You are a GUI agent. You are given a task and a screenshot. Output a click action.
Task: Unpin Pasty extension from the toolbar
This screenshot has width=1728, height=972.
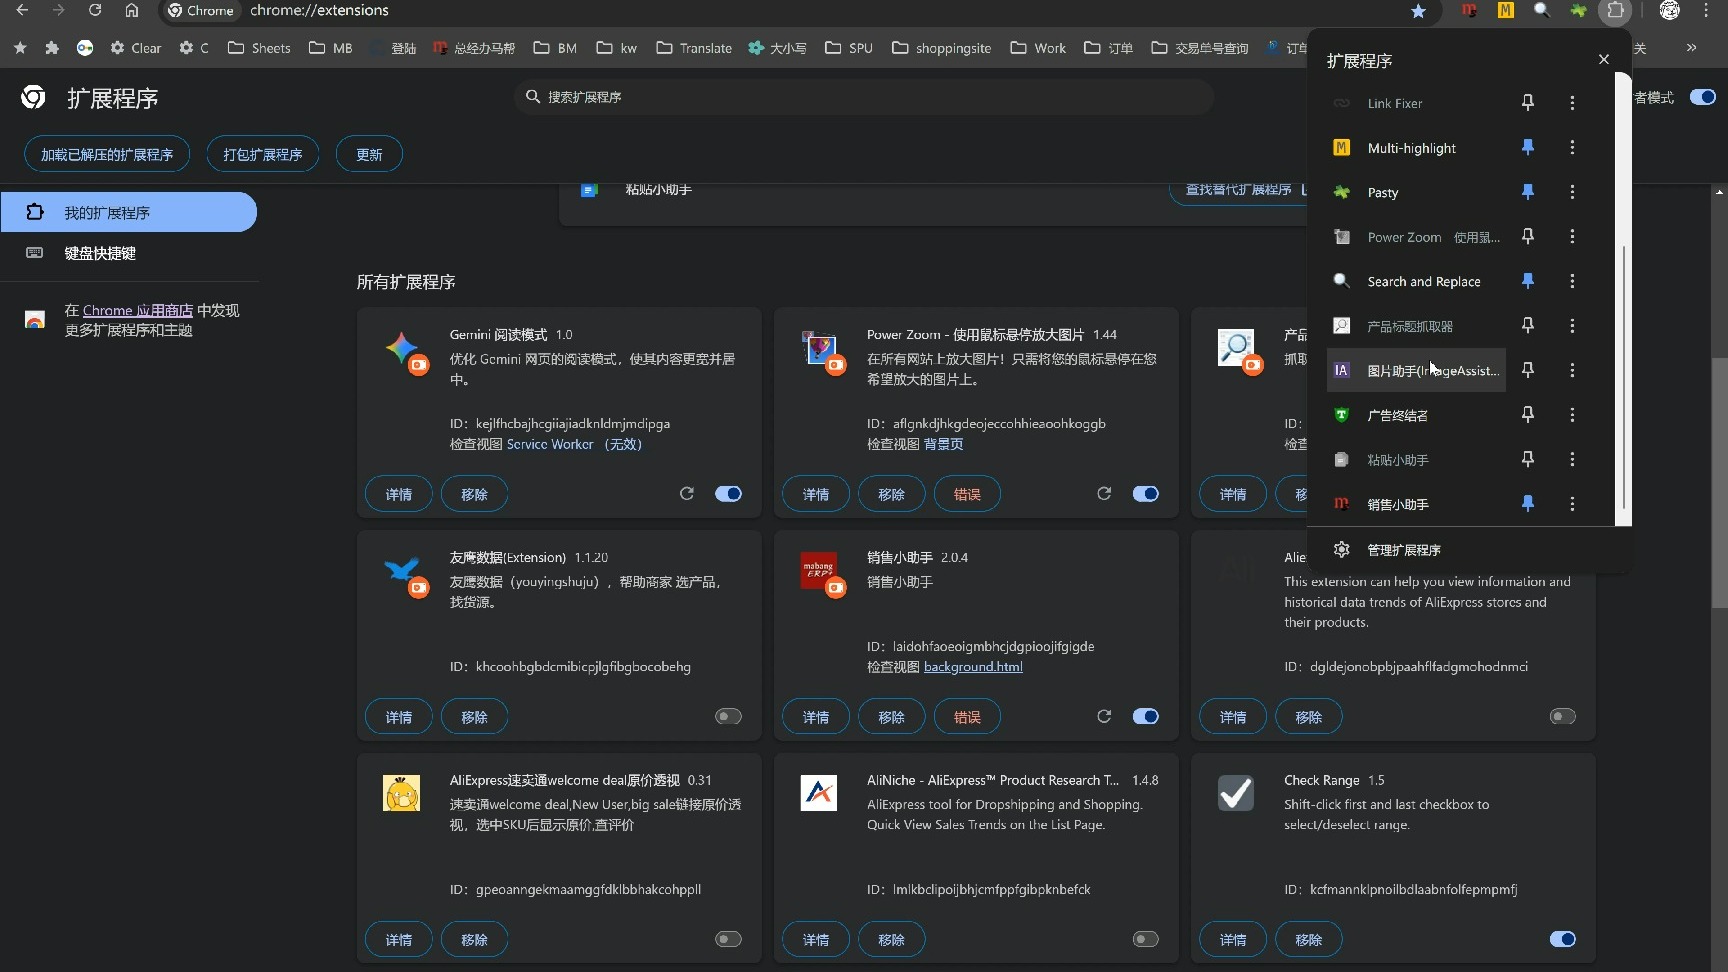pyautogui.click(x=1527, y=191)
